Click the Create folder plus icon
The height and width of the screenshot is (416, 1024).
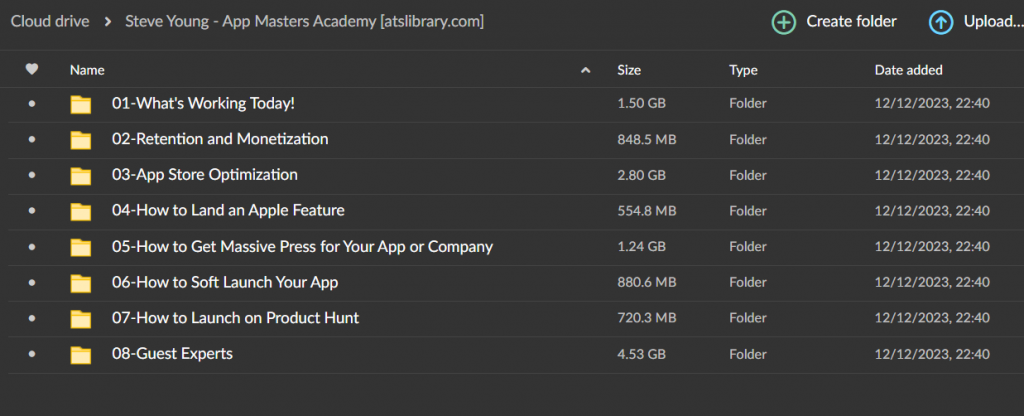click(x=783, y=22)
